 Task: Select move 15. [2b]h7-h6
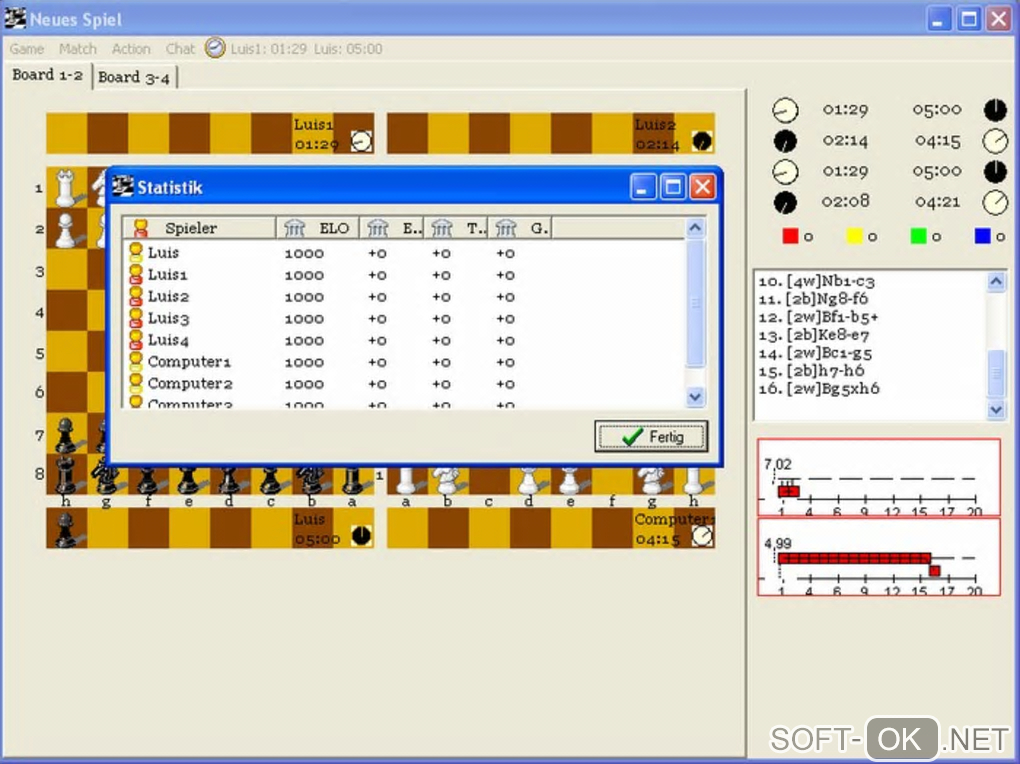(811, 371)
